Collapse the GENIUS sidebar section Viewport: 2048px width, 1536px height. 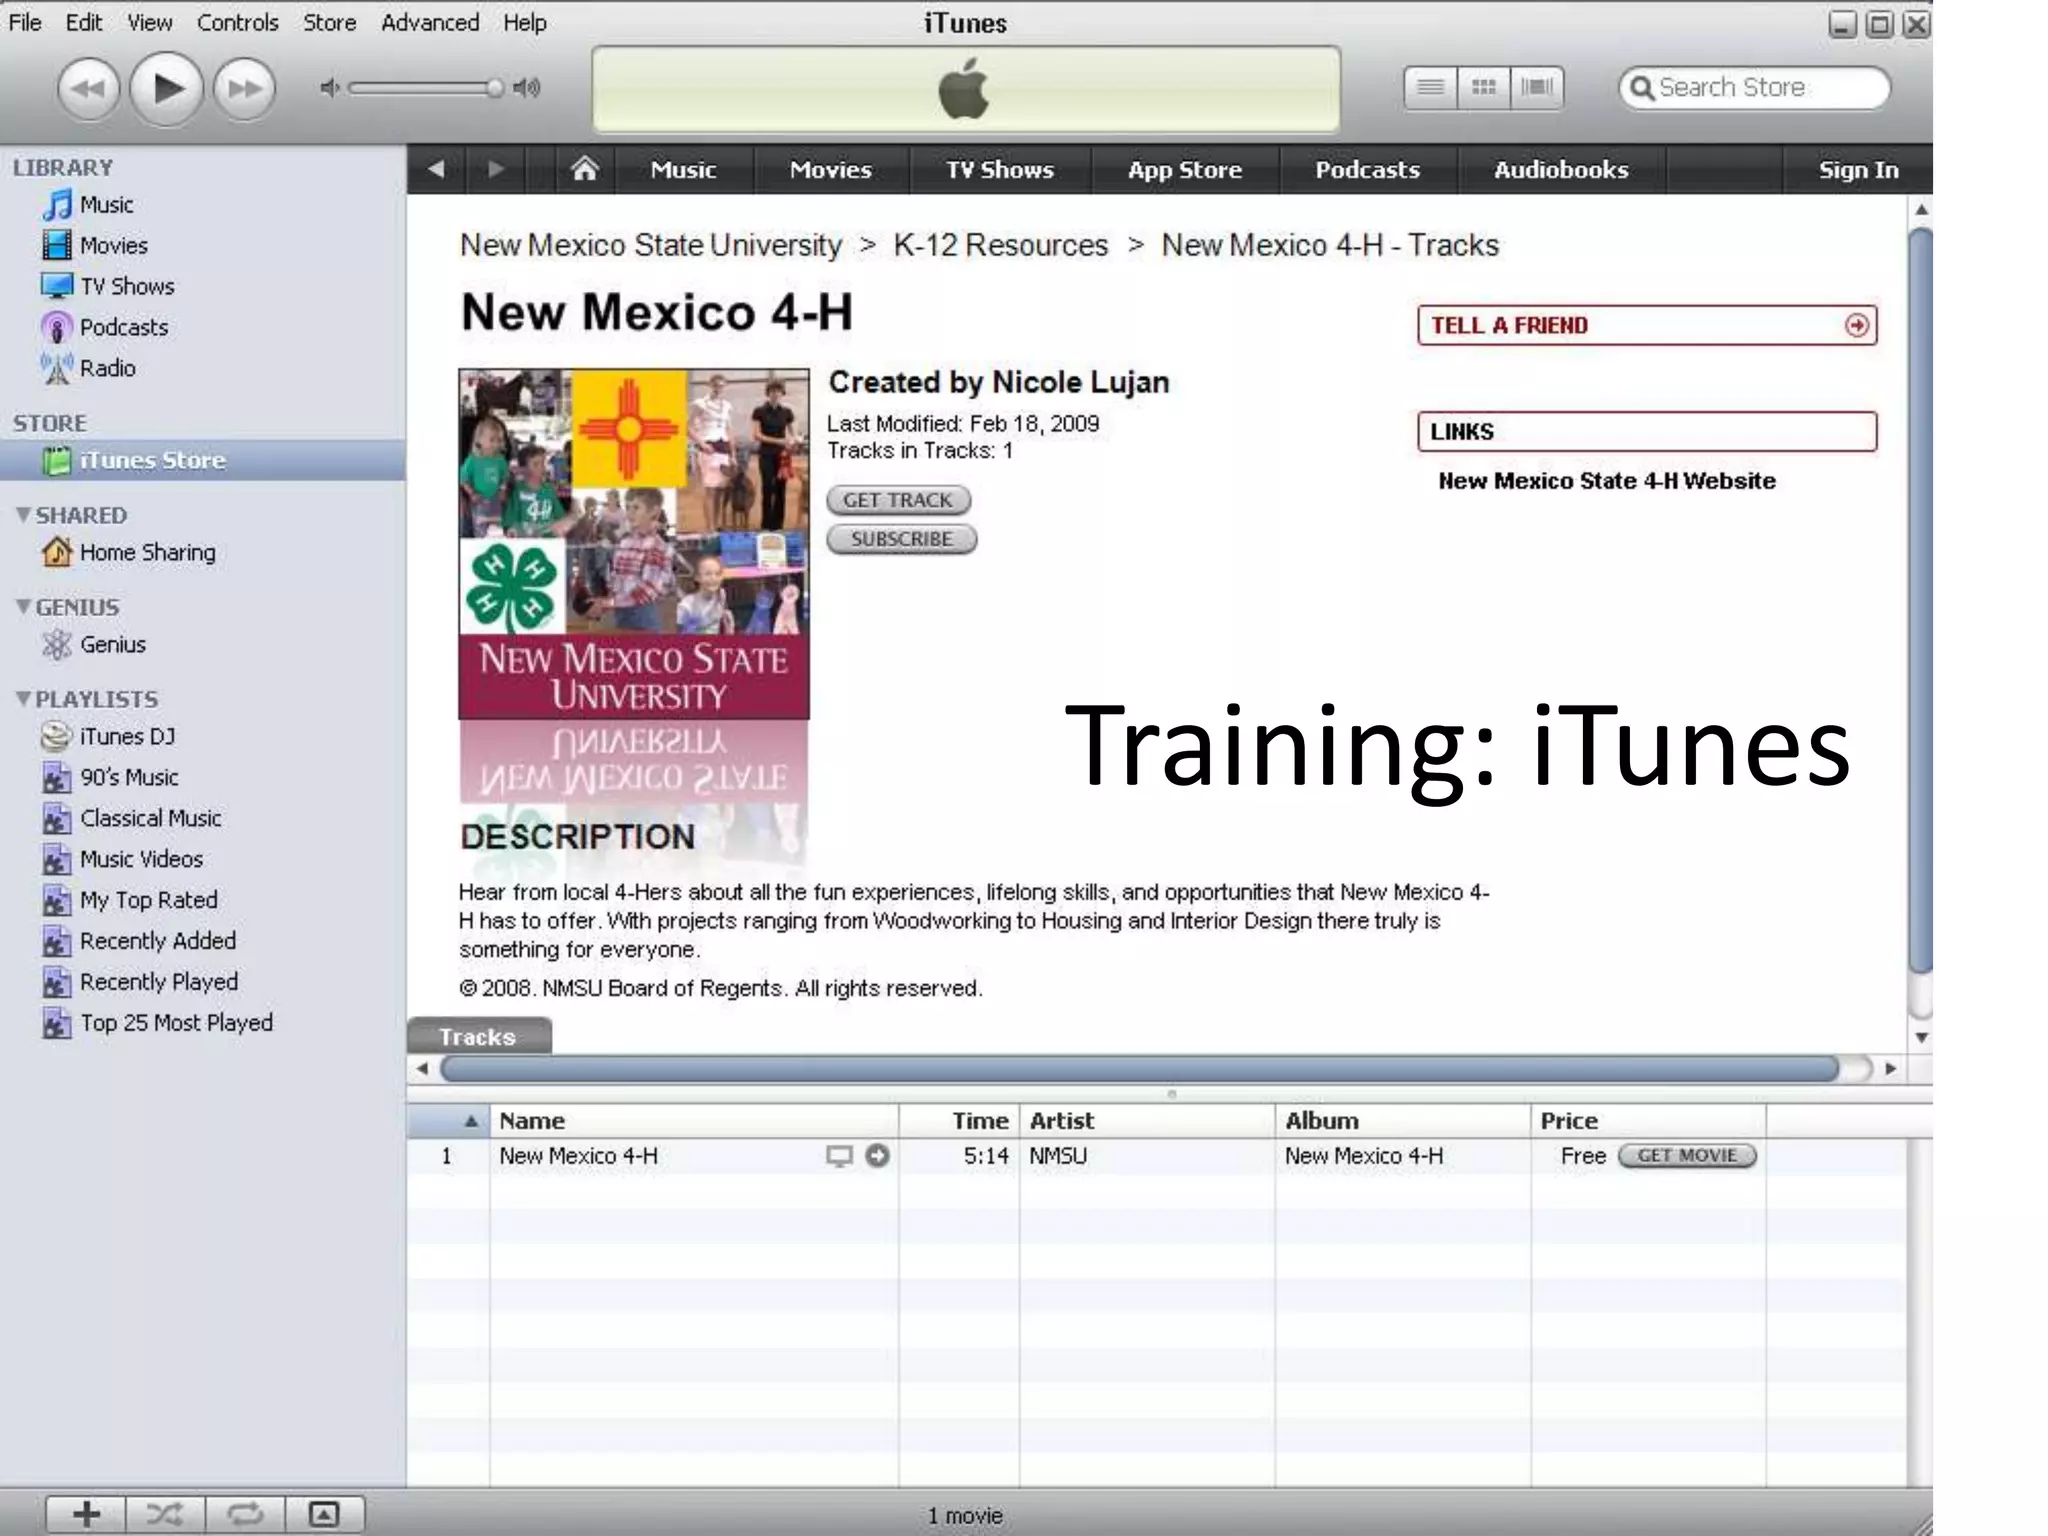coord(23,607)
